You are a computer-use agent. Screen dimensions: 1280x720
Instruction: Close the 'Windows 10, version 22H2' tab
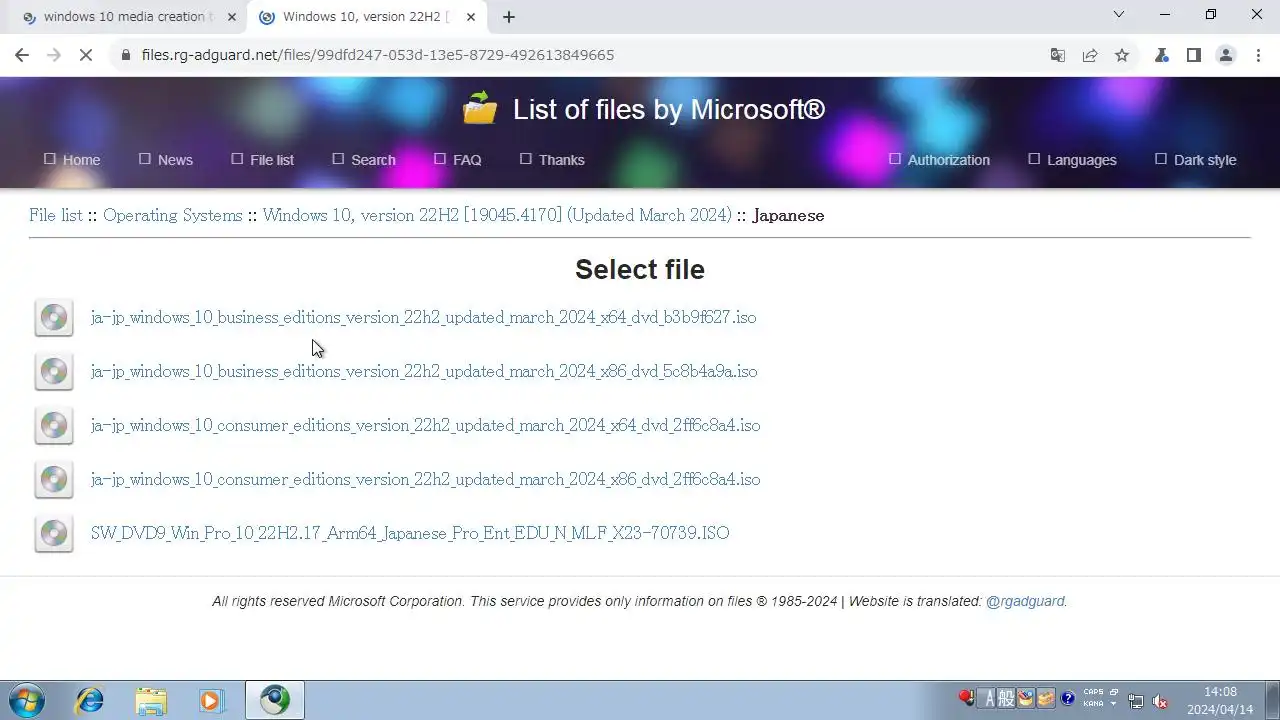[x=471, y=17]
